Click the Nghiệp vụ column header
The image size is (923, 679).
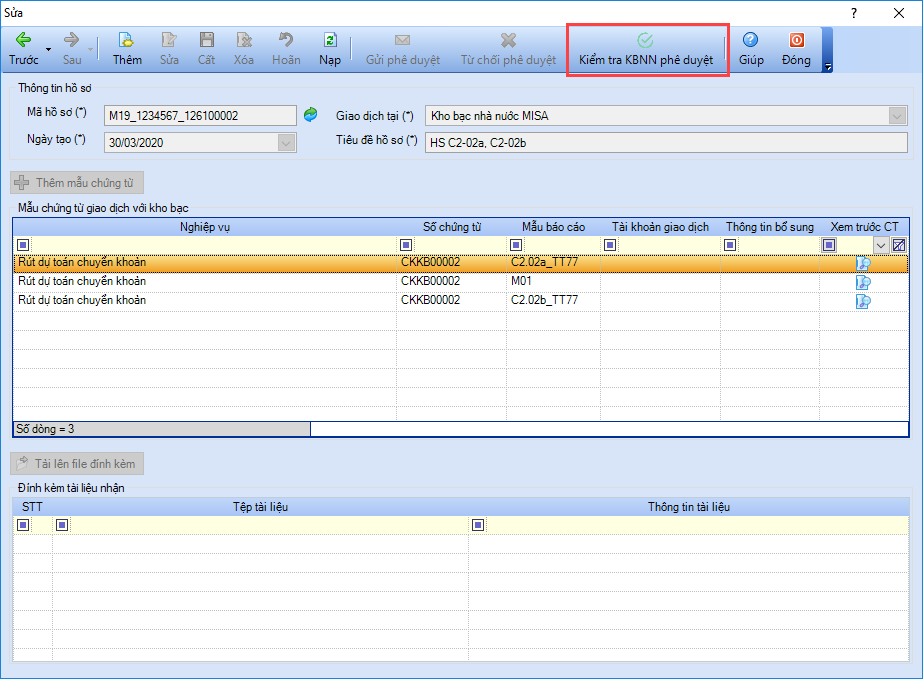coord(205,227)
